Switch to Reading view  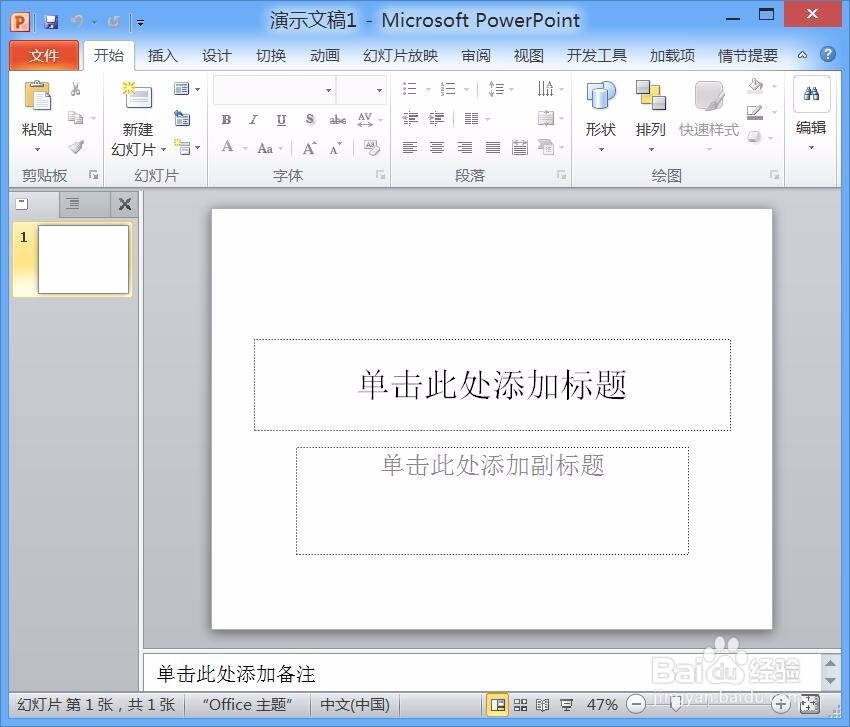(543, 705)
